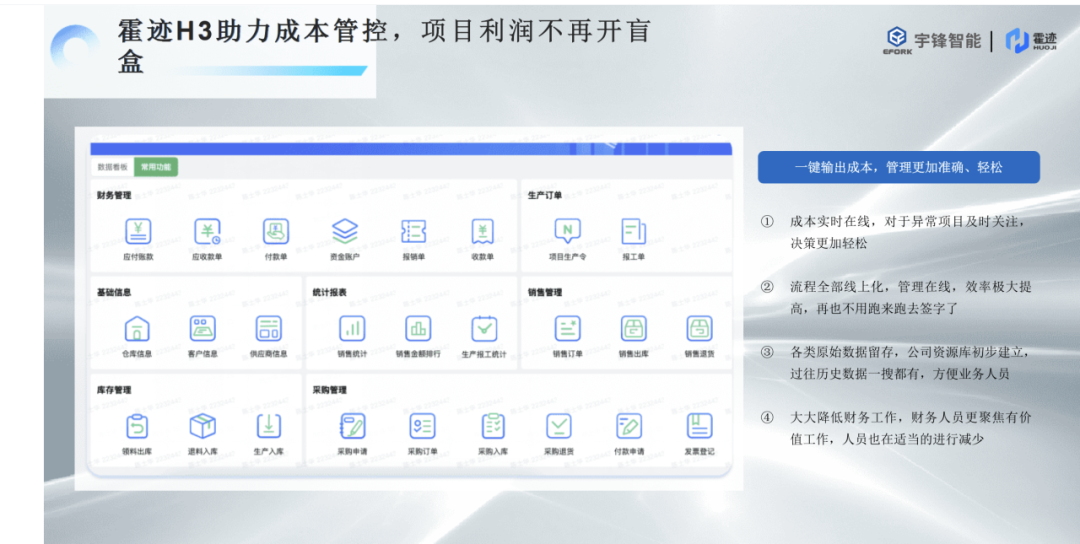This screenshot has height=544, width=1080.
Task: Open the 采购入库 checklist icon
Action: (x=492, y=426)
